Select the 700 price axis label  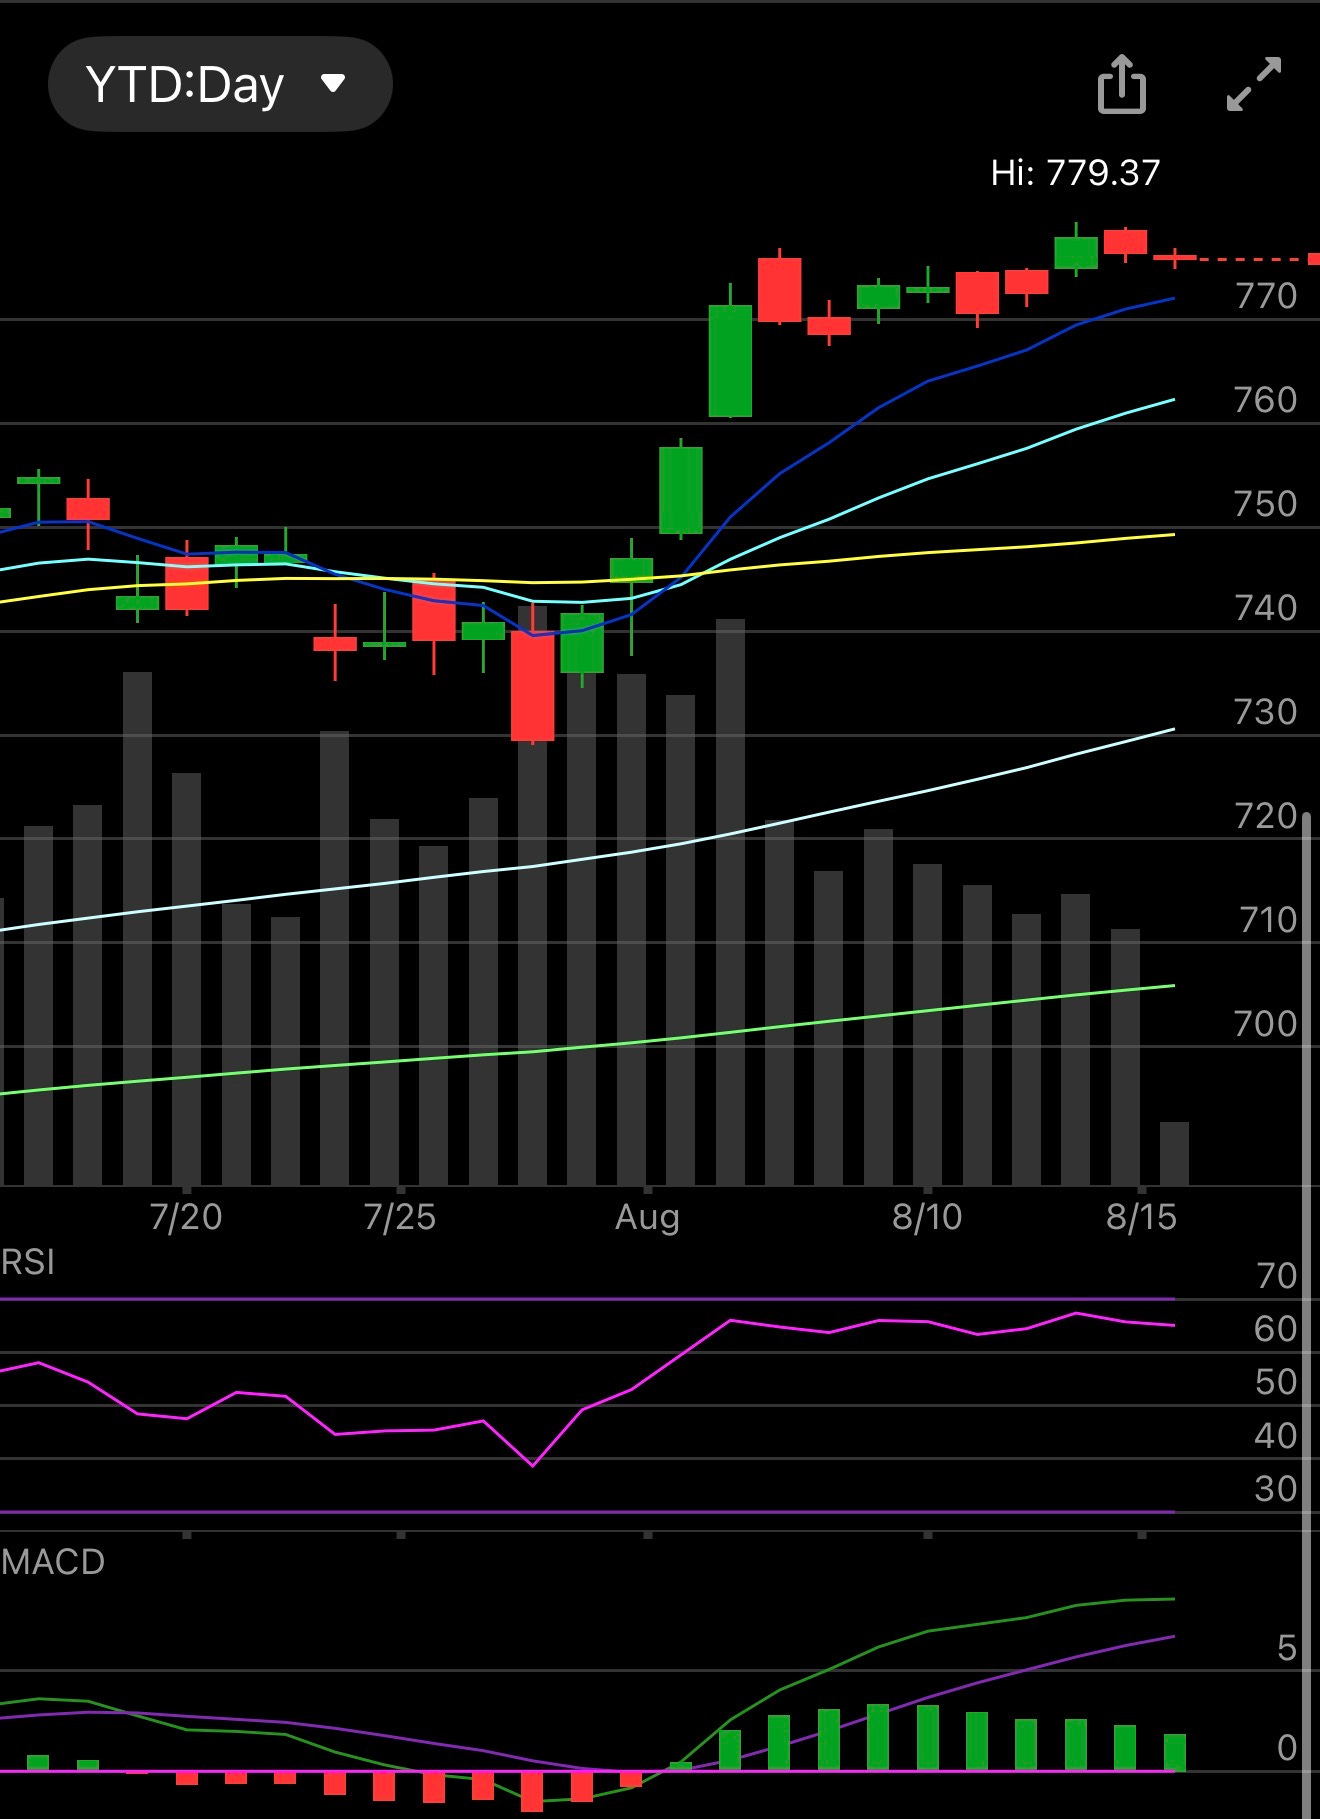click(1265, 1024)
